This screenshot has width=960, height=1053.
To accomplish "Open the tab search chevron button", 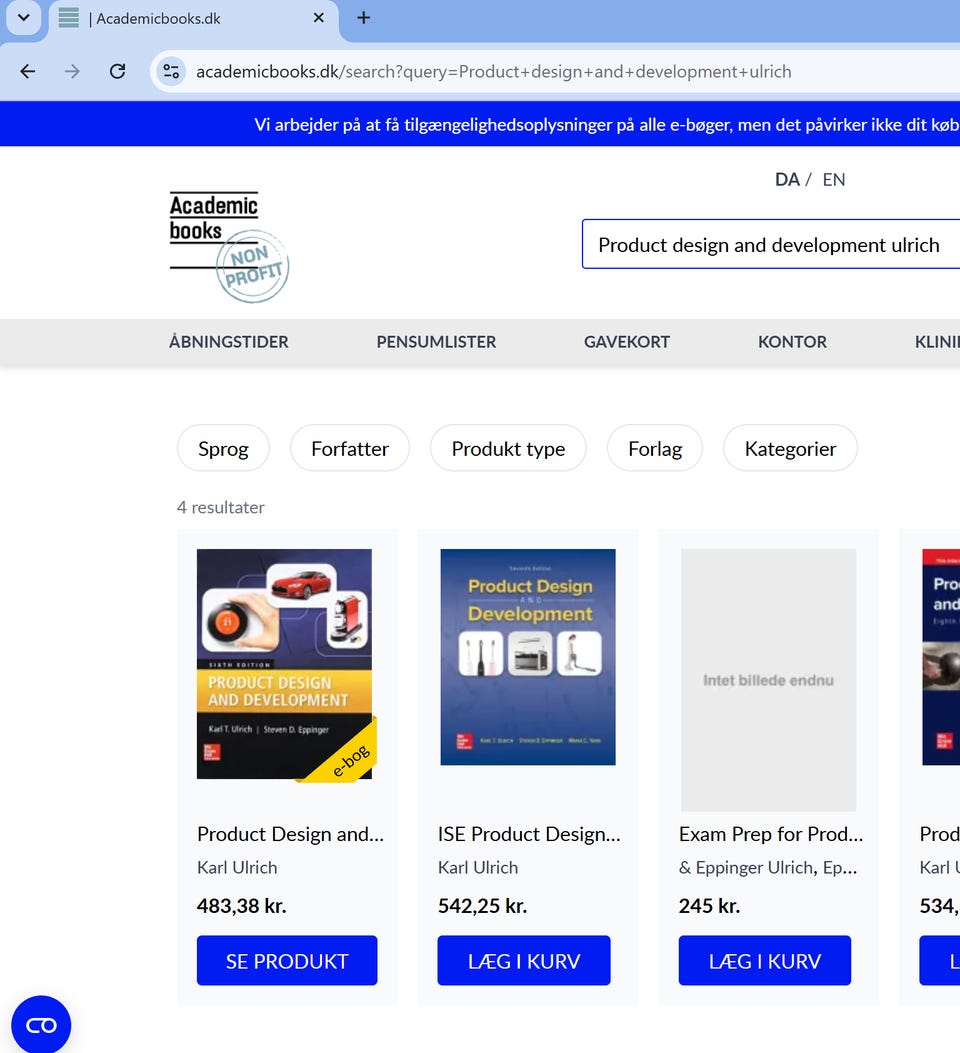I will 23,17.
